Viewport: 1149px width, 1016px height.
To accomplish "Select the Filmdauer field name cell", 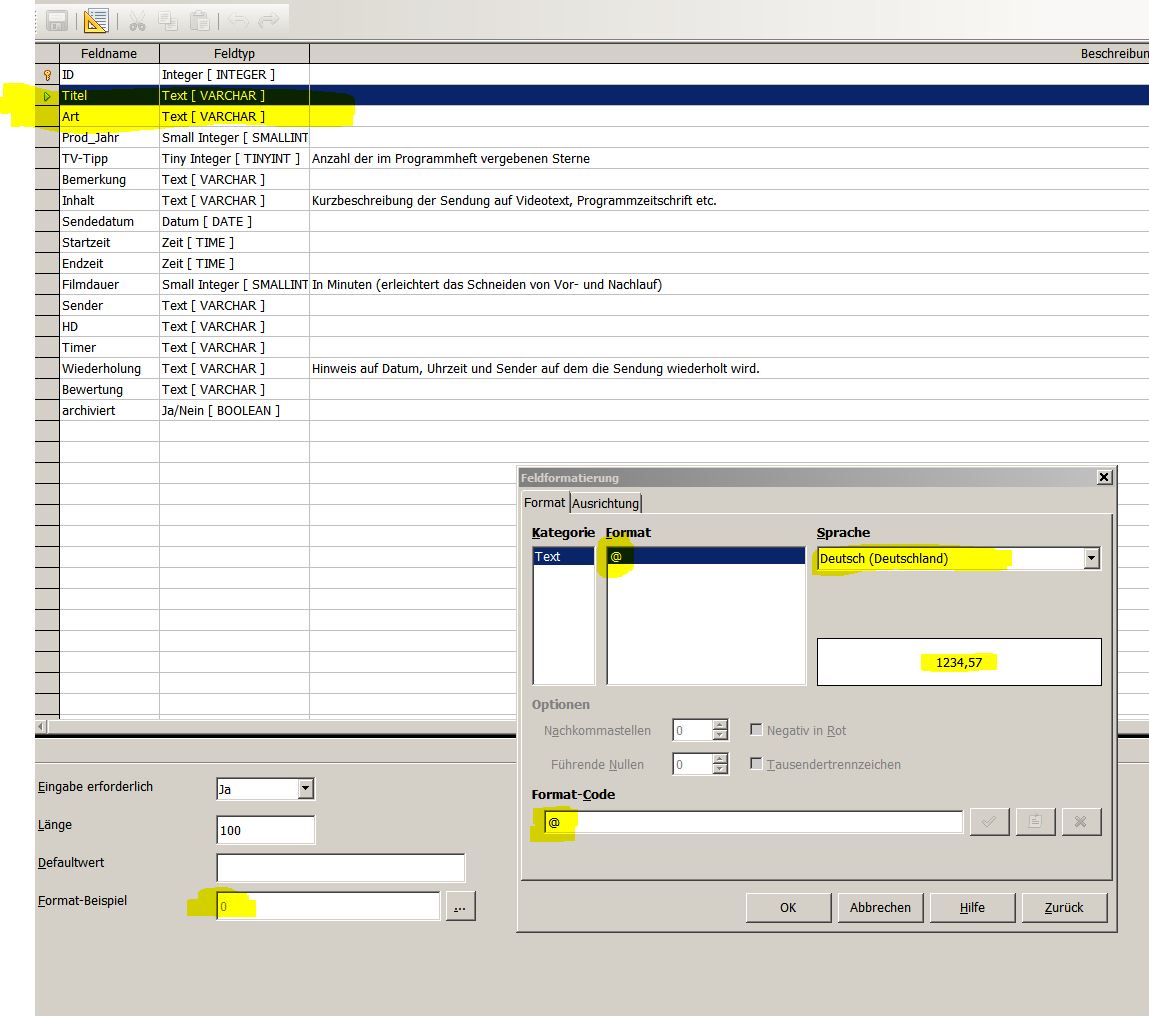I will click(x=109, y=284).
